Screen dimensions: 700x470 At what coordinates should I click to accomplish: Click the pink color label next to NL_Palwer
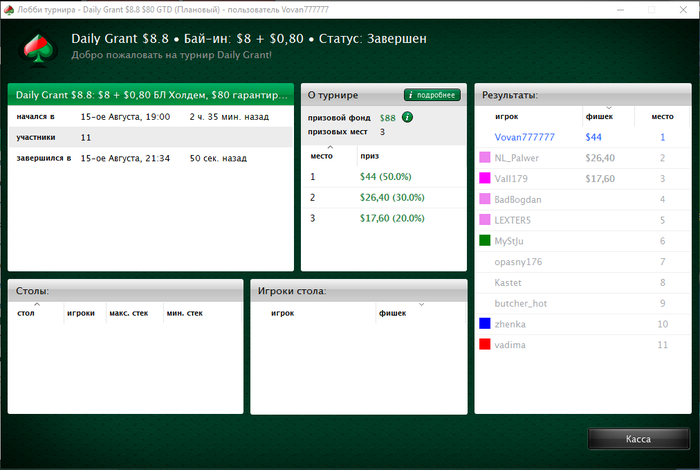(x=484, y=157)
